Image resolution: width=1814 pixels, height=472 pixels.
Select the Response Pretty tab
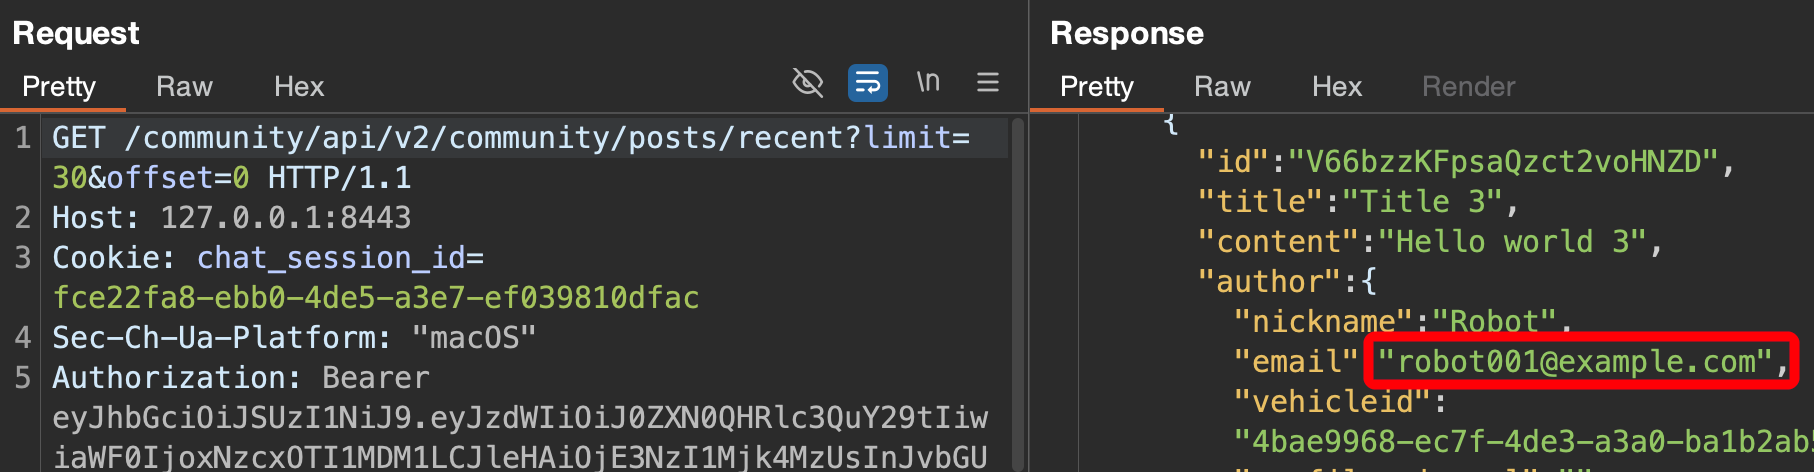[x=1097, y=87]
